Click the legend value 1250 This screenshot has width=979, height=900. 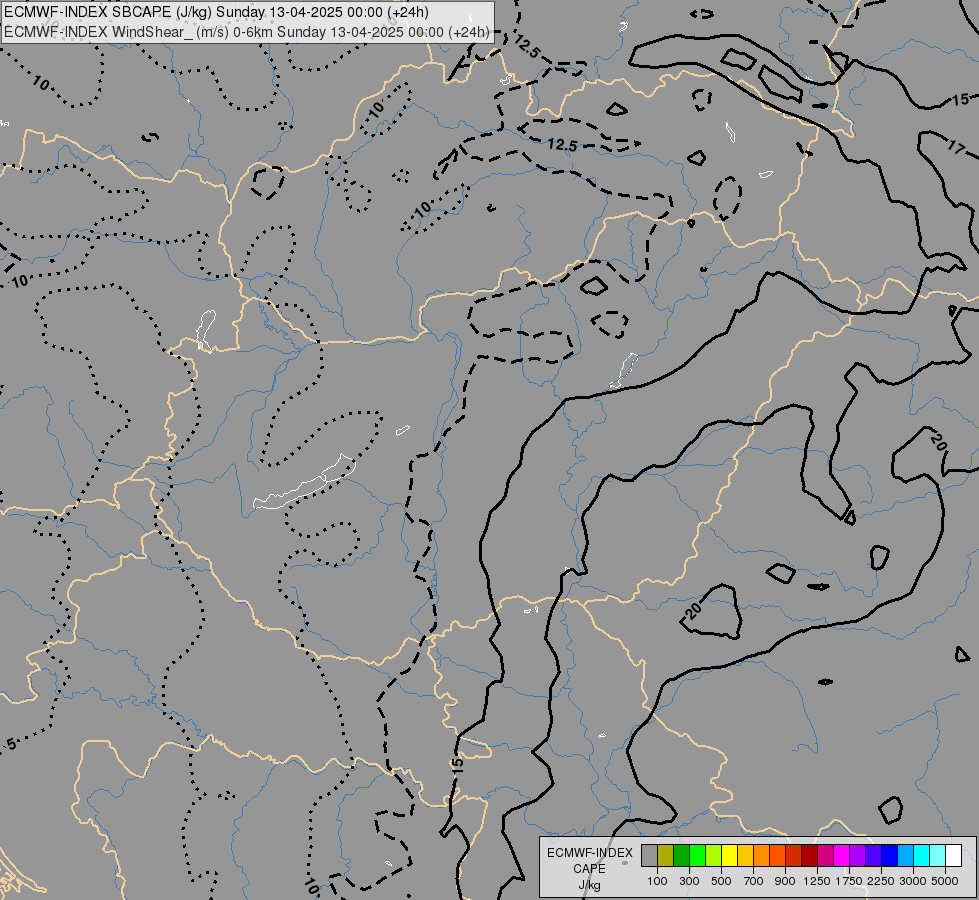tap(817, 881)
